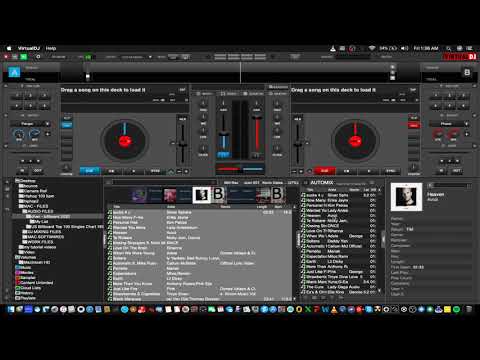
Task: Click the crossfader below the mixer
Action: (240, 169)
